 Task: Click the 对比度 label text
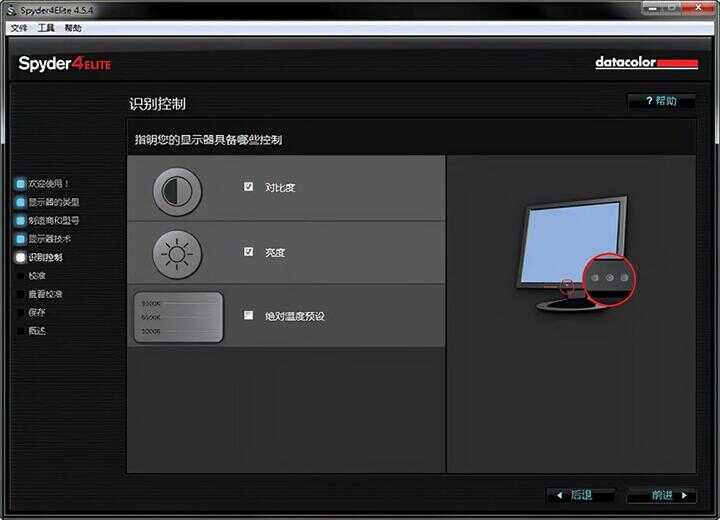(280, 187)
